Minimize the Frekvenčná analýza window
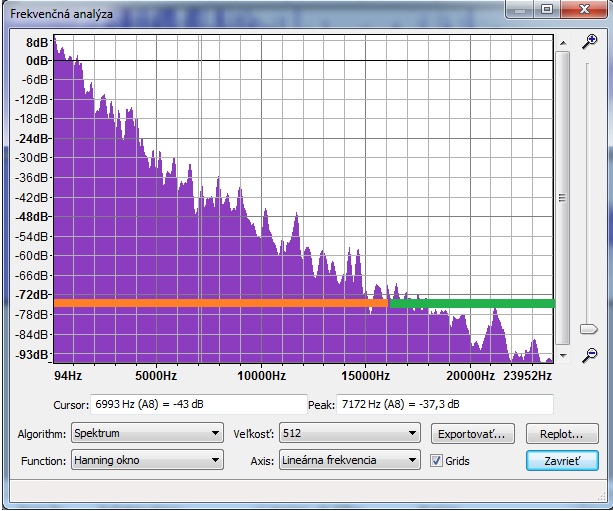The height and width of the screenshot is (511, 613). [517, 11]
